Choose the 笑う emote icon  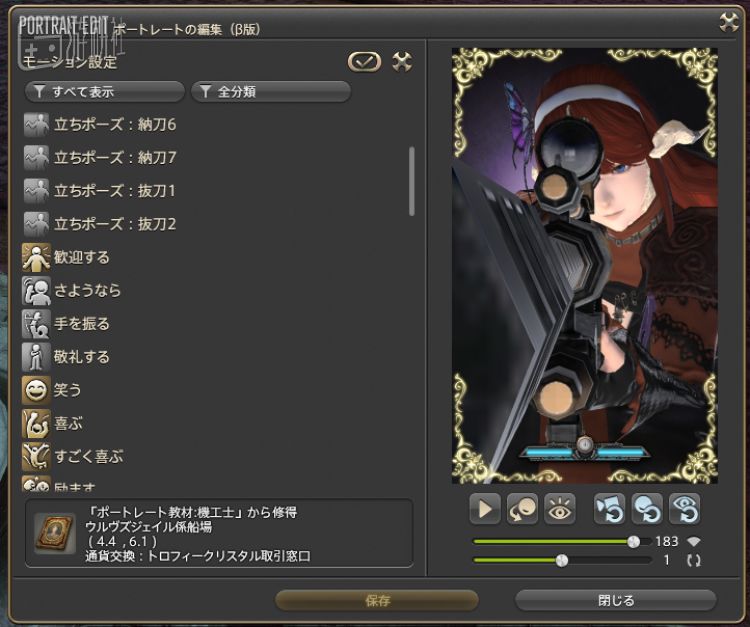(x=36, y=390)
